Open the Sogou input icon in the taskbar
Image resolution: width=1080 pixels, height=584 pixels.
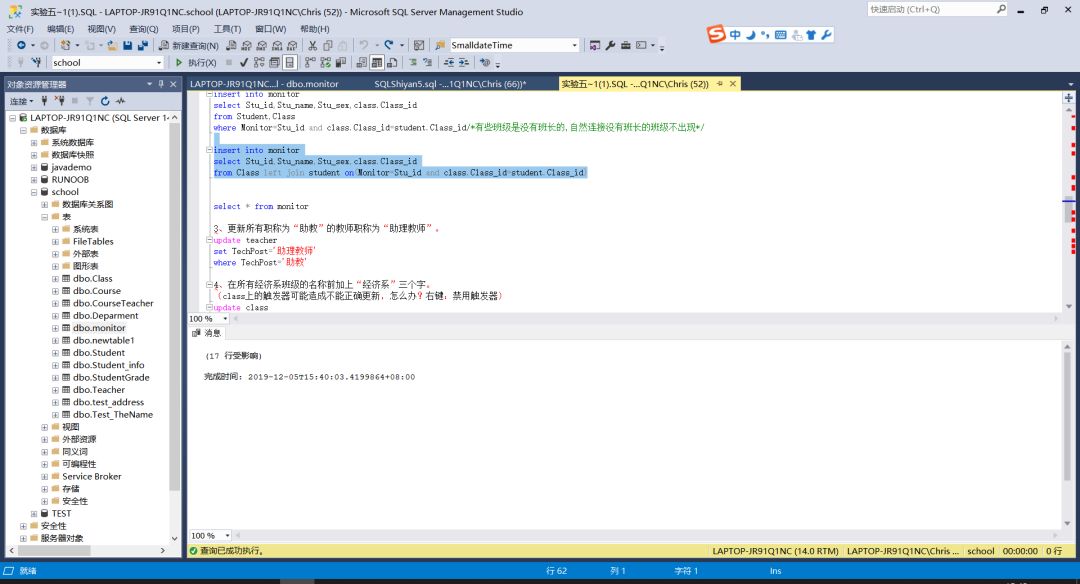[716, 33]
